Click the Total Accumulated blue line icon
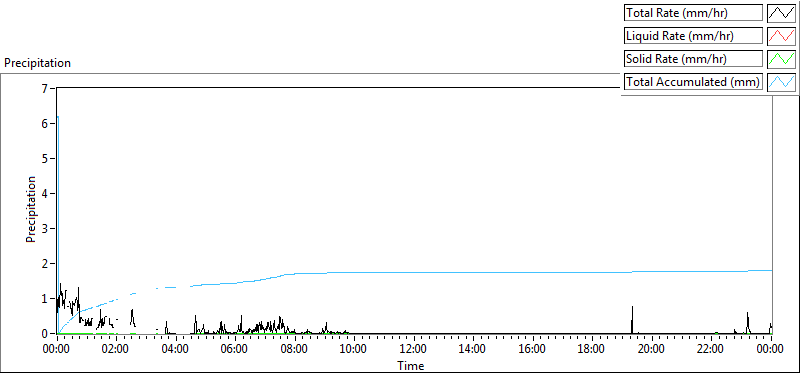This screenshot has width=800, height=373. 781,82
